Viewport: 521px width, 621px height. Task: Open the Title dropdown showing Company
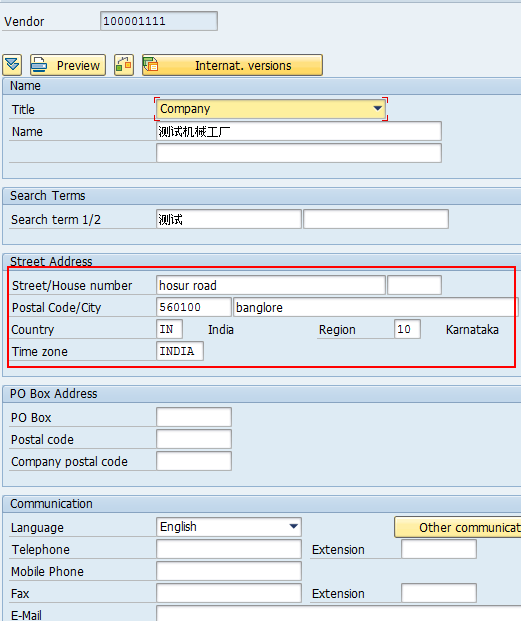[271, 109]
